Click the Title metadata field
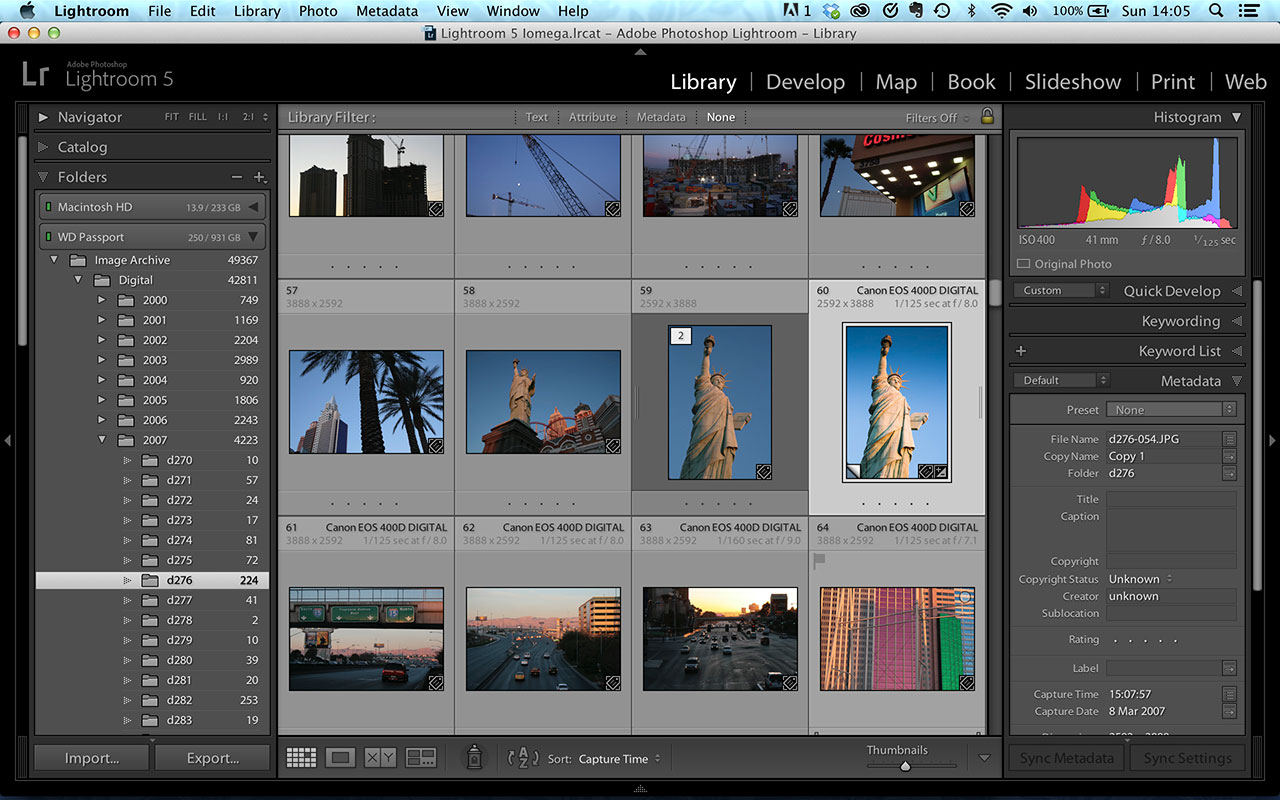The width and height of the screenshot is (1280, 800). pyautogui.click(x=1171, y=499)
